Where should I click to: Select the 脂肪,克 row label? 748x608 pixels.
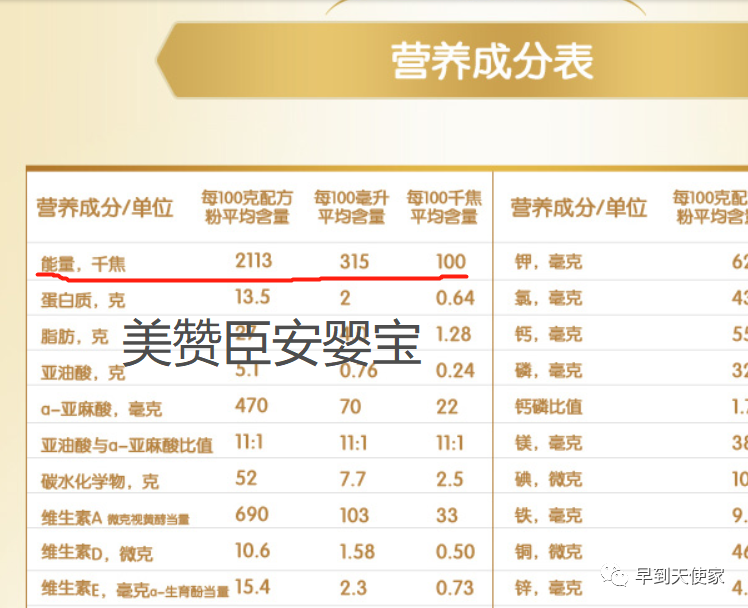click(x=74, y=337)
